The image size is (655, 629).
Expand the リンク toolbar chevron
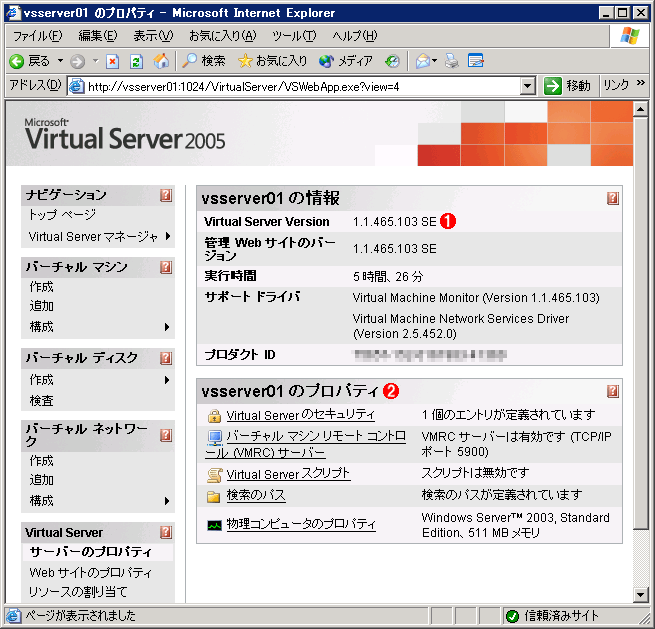tap(641, 83)
